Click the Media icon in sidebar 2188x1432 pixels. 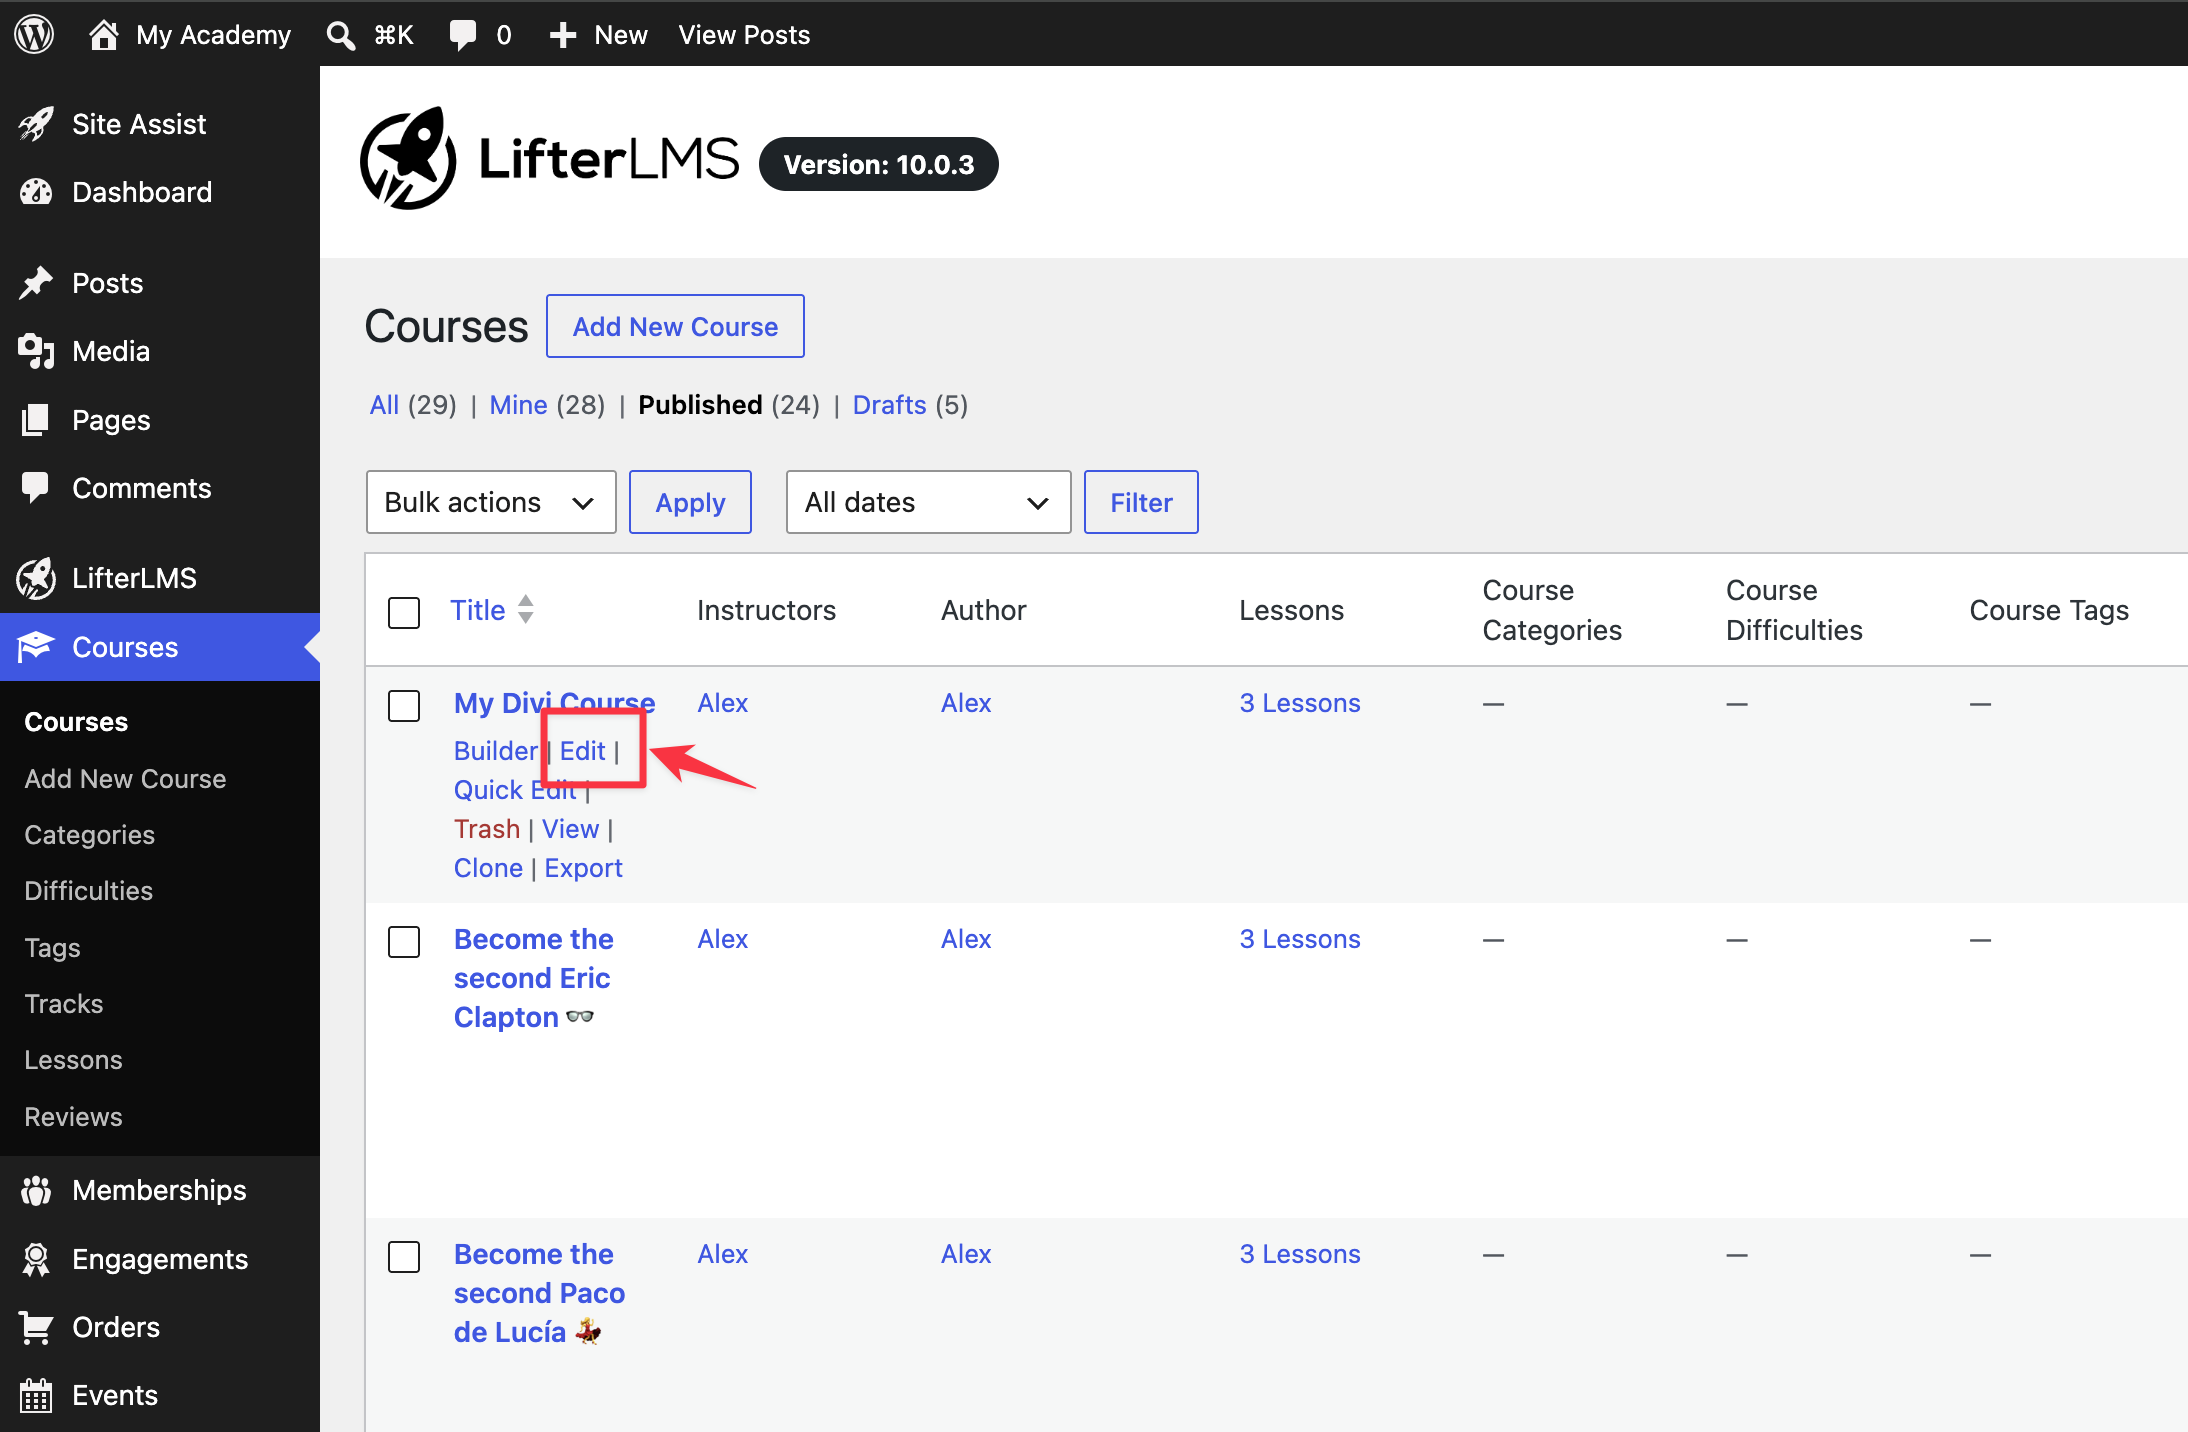[x=36, y=351]
